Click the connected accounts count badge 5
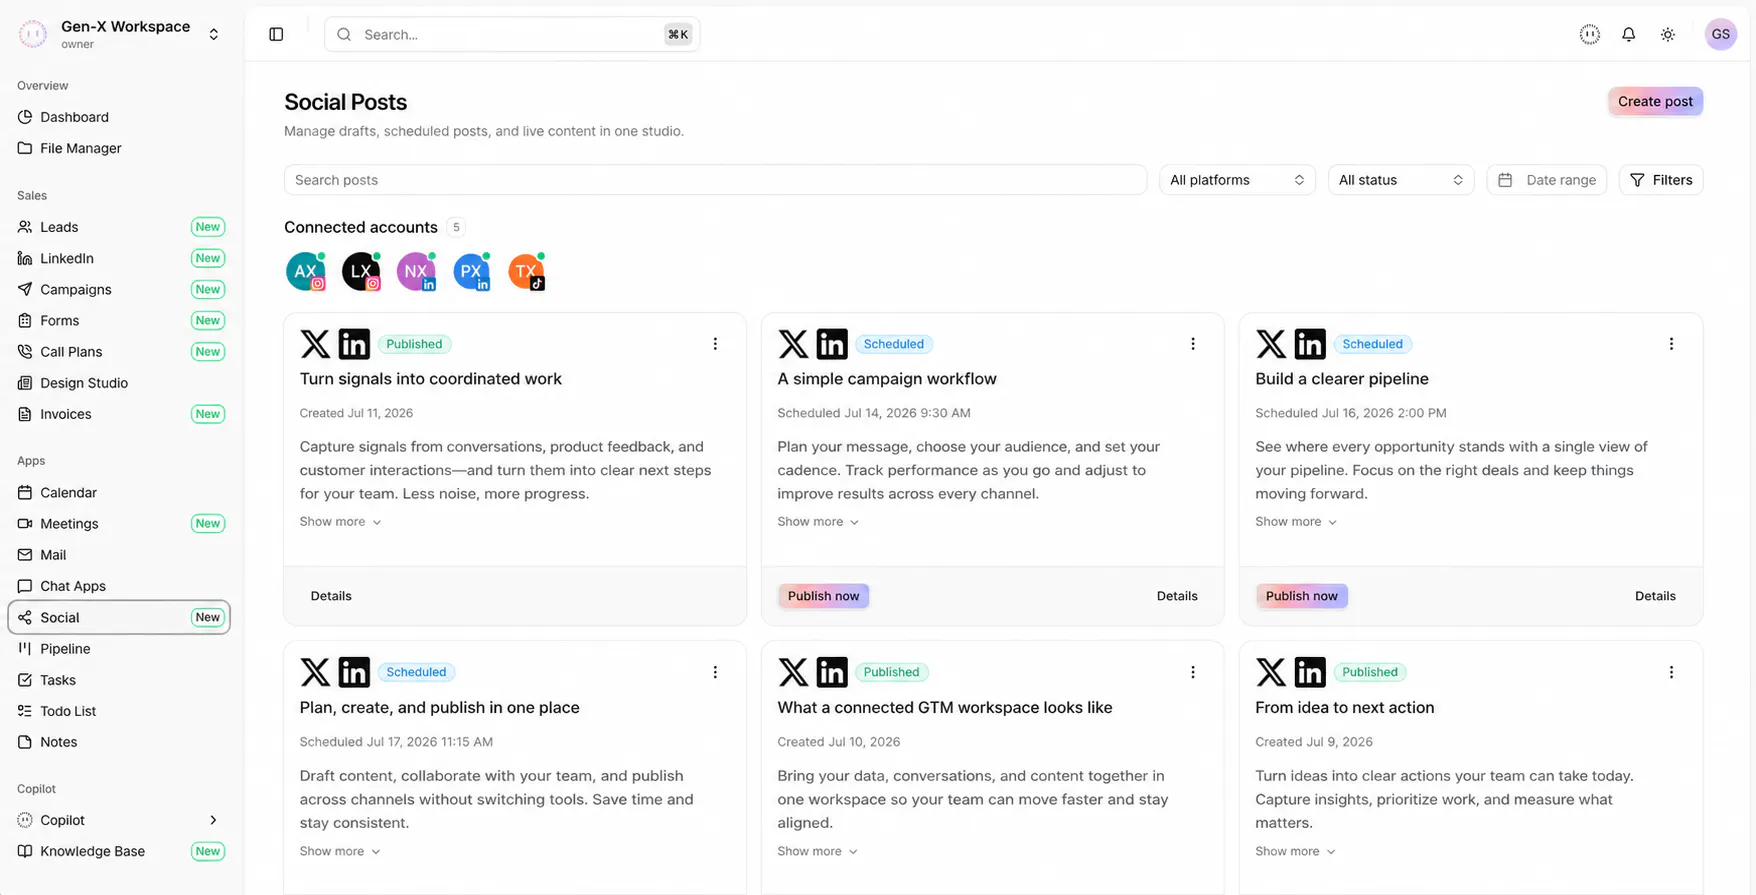The image size is (1756, 895). [456, 227]
